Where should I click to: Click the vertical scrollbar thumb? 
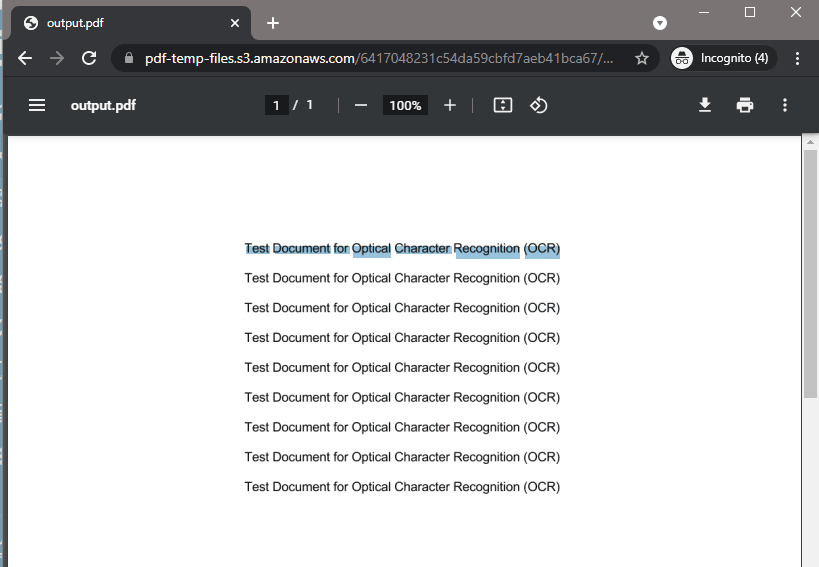pos(810,270)
